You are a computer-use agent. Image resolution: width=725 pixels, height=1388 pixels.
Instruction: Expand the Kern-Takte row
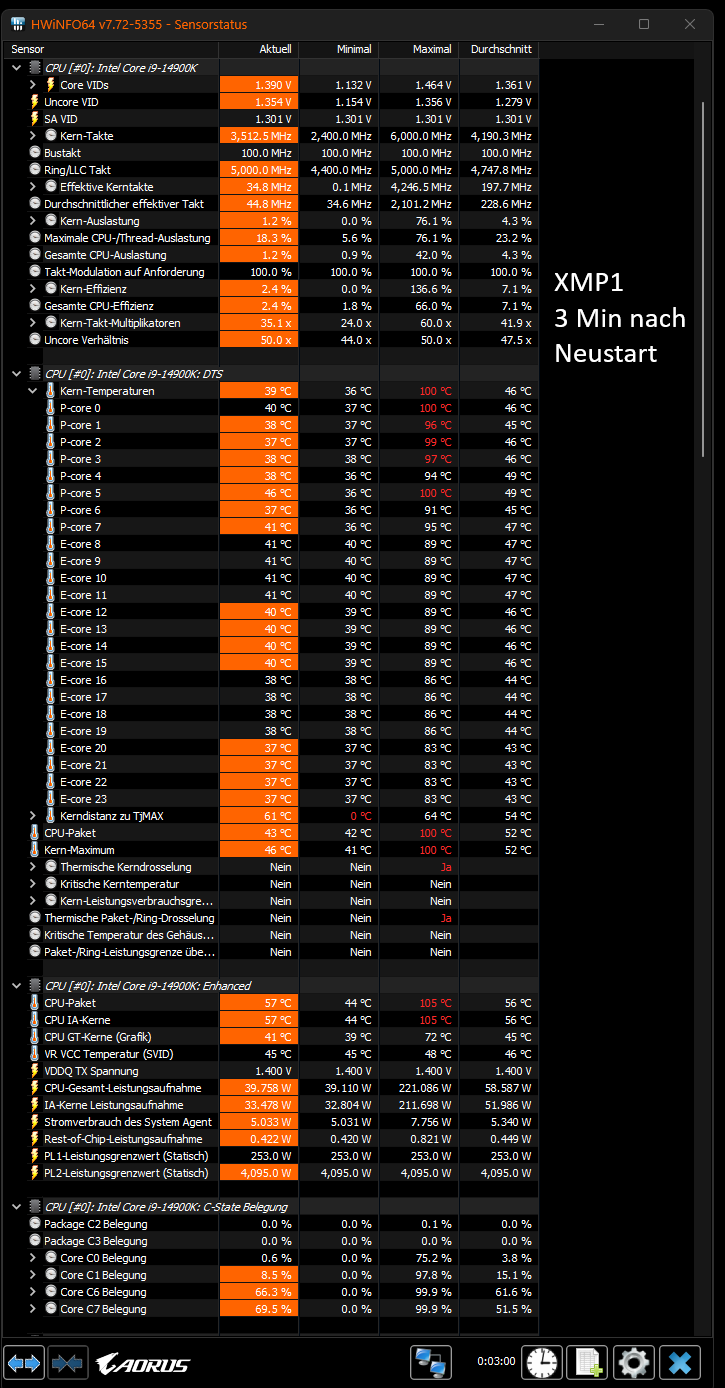point(33,136)
